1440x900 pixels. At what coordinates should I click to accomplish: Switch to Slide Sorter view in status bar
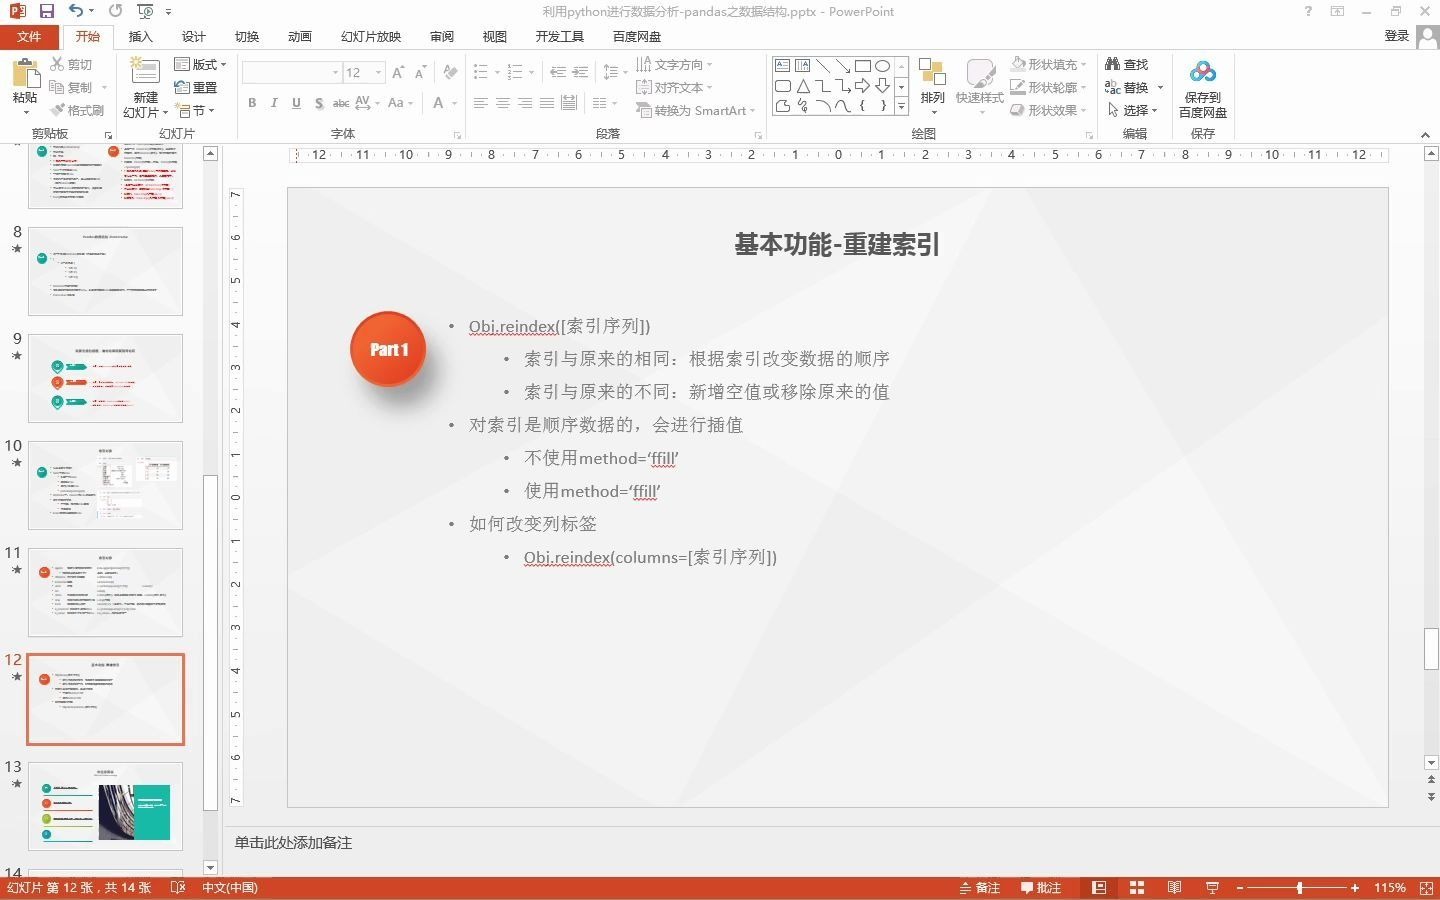coord(1136,888)
